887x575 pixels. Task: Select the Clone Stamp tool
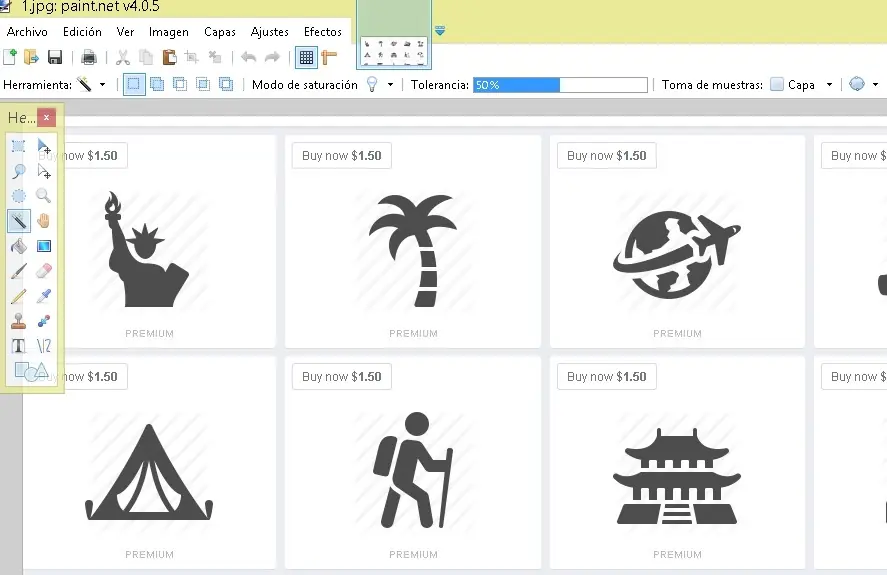pos(19,321)
